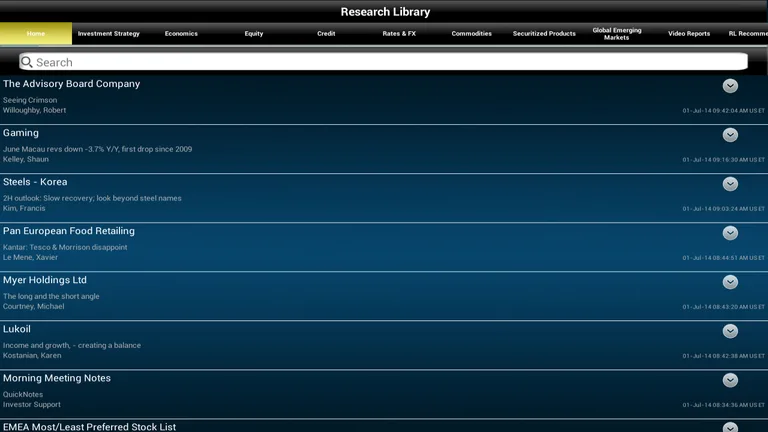Viewport: 768px width, 432px height.
Task: Click author 'Kim, Francis'
Action: coord(24,208)
